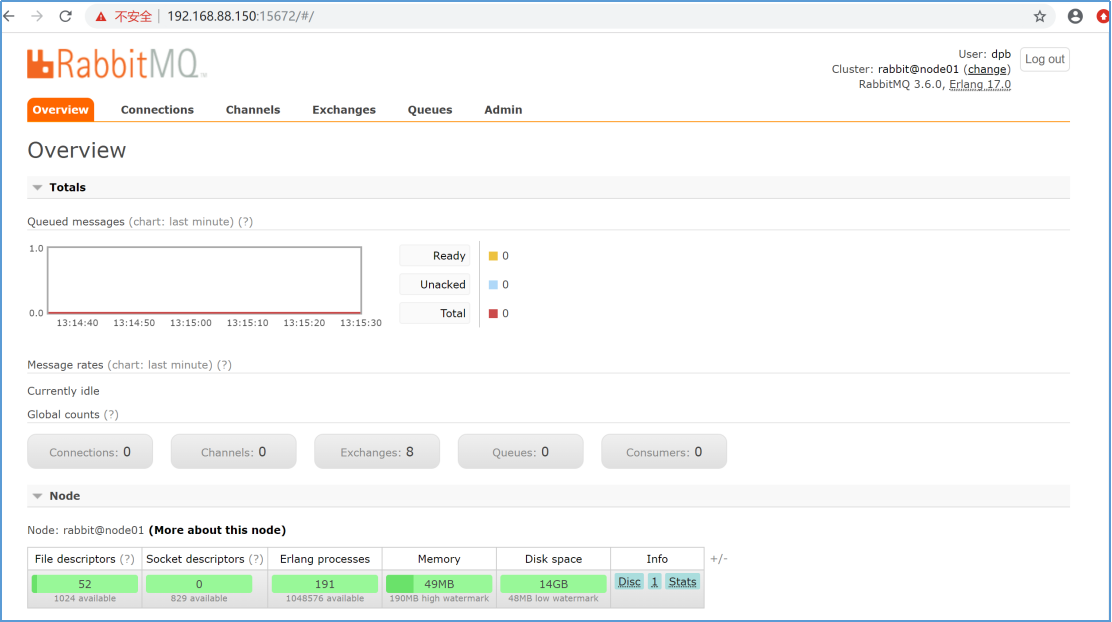
Task: Click the Total legend label
Action: tap(435, 313)
